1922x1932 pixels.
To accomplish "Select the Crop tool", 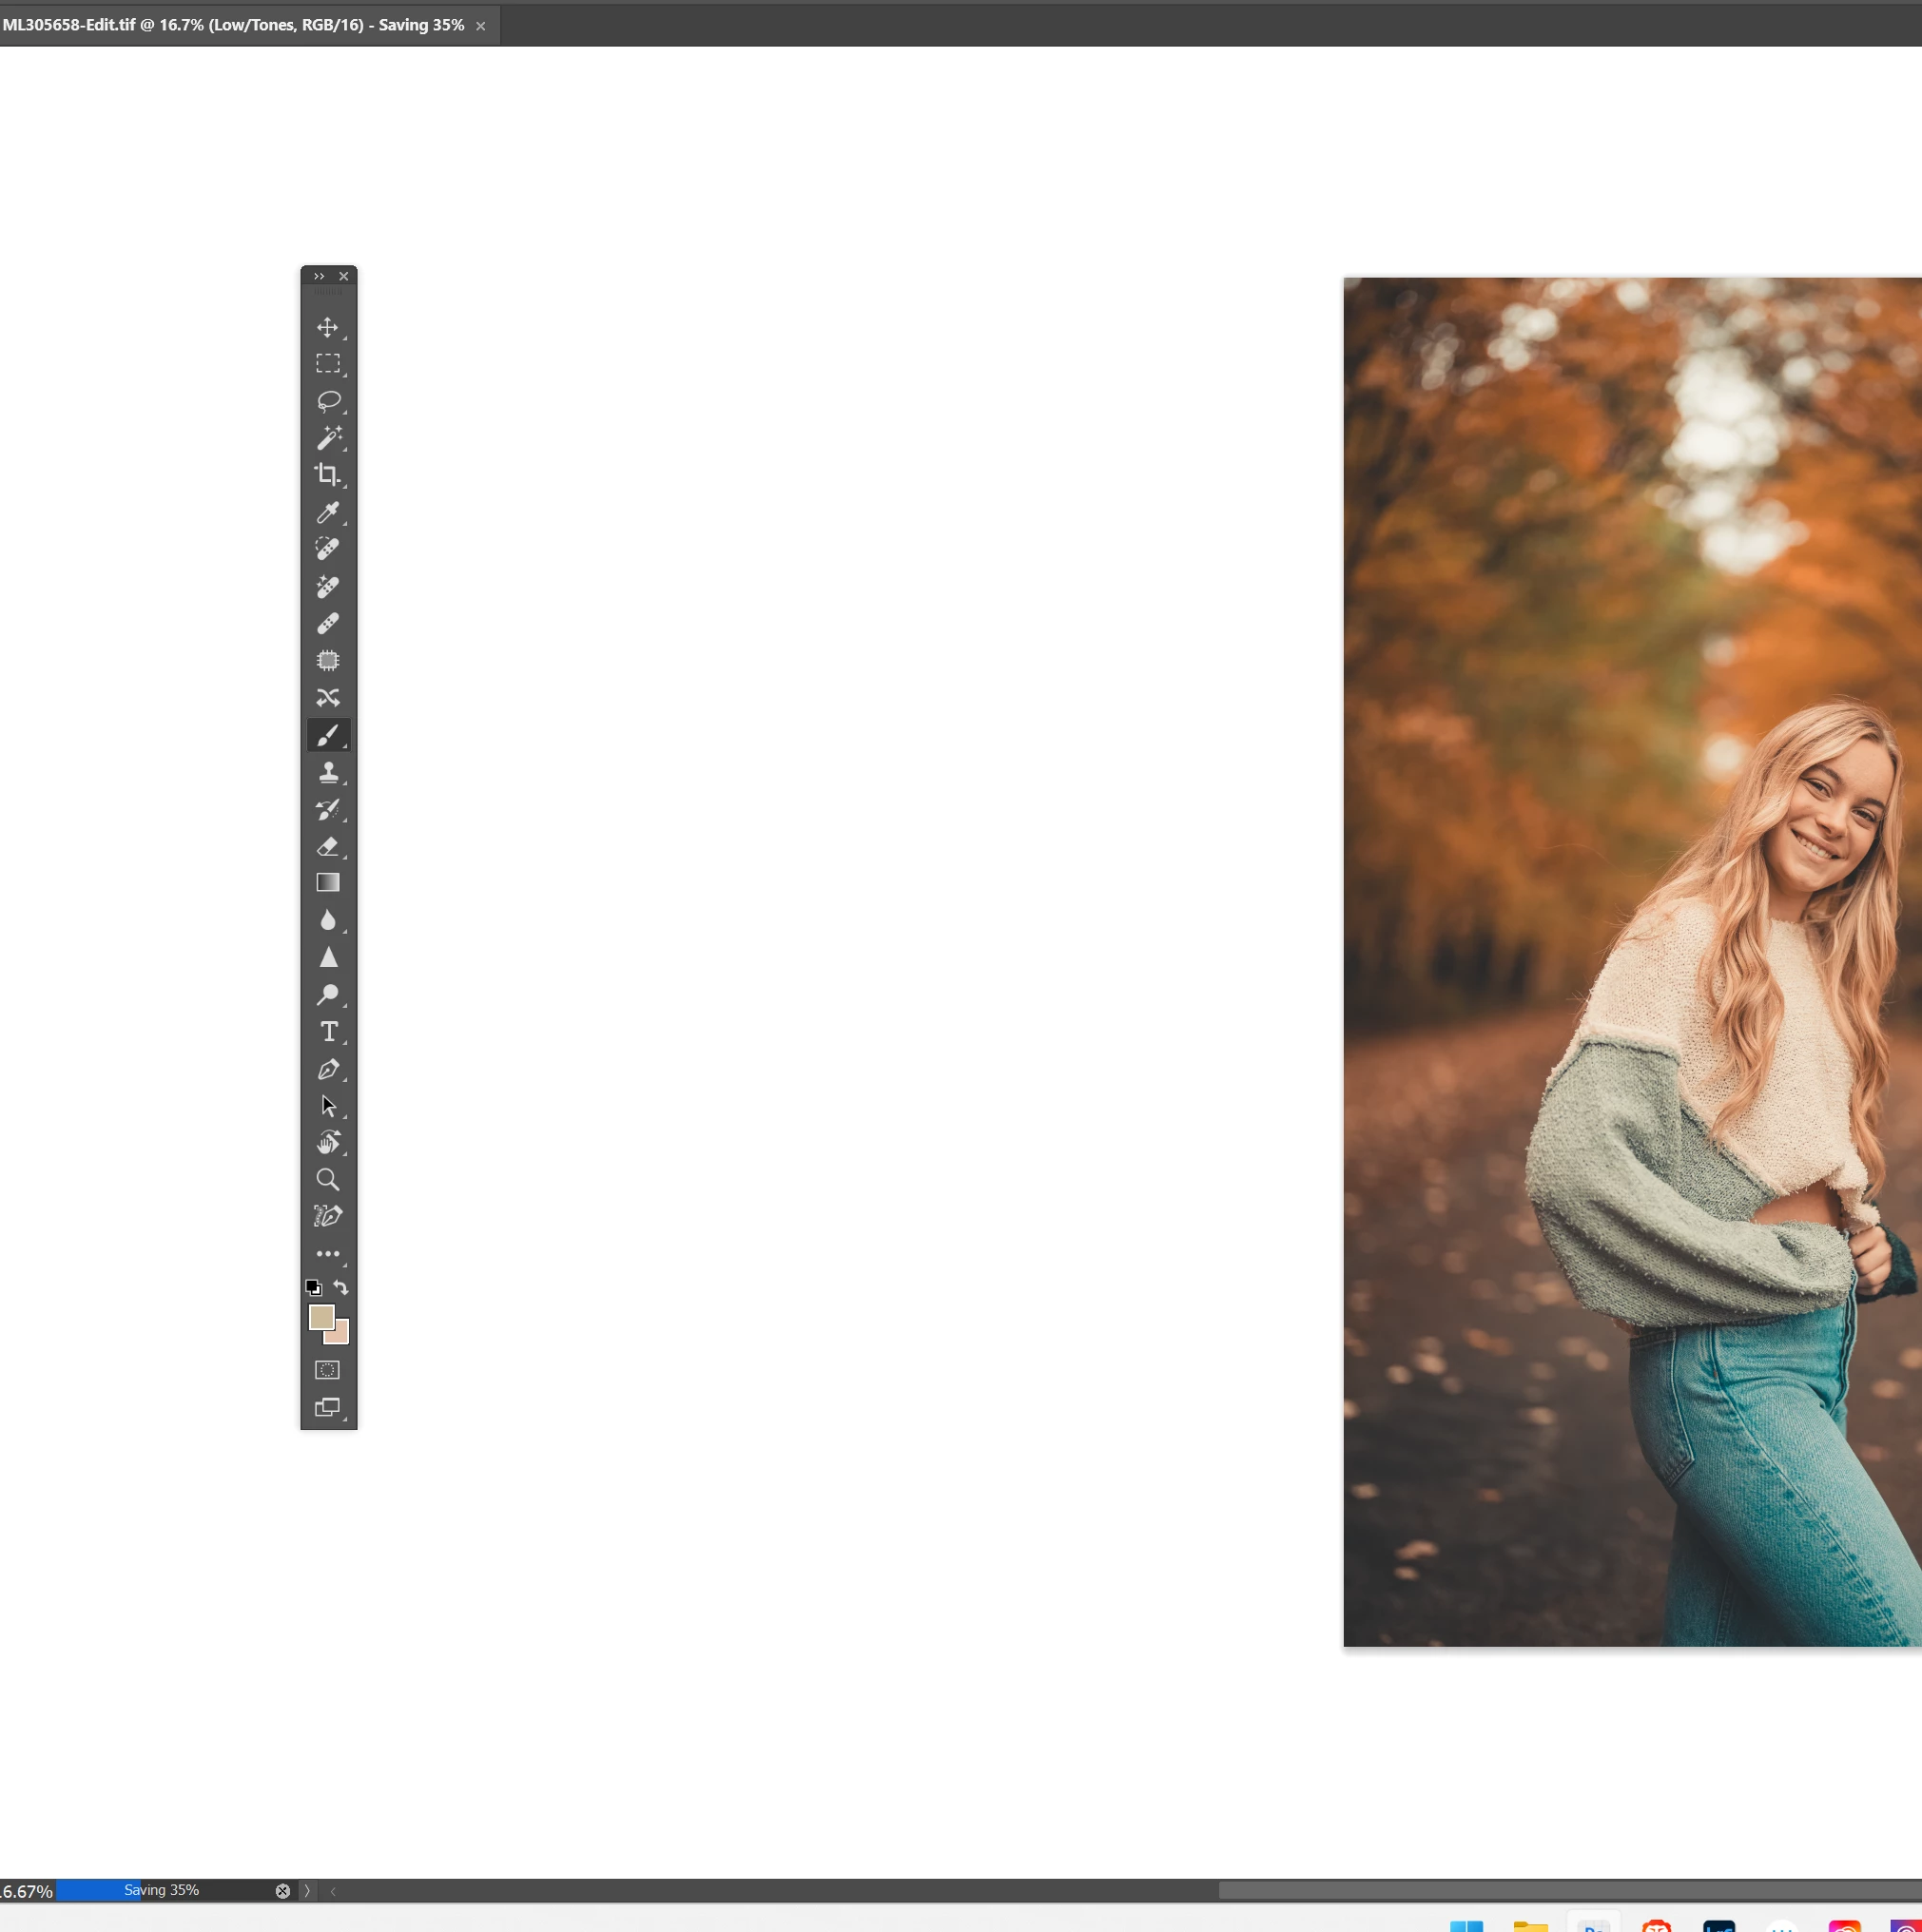I will click(327, 475).
